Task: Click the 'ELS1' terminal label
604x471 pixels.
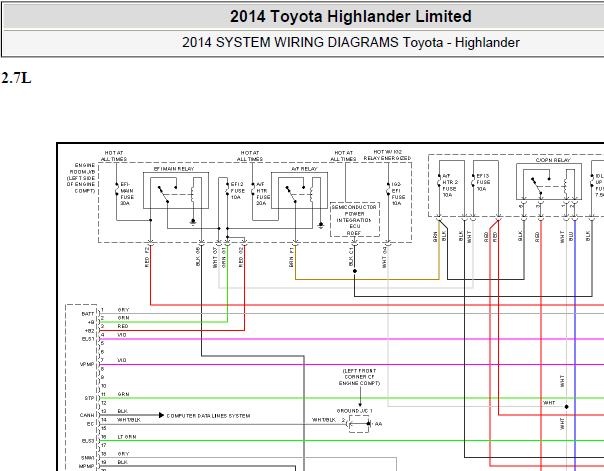Action: coord(88,339)
